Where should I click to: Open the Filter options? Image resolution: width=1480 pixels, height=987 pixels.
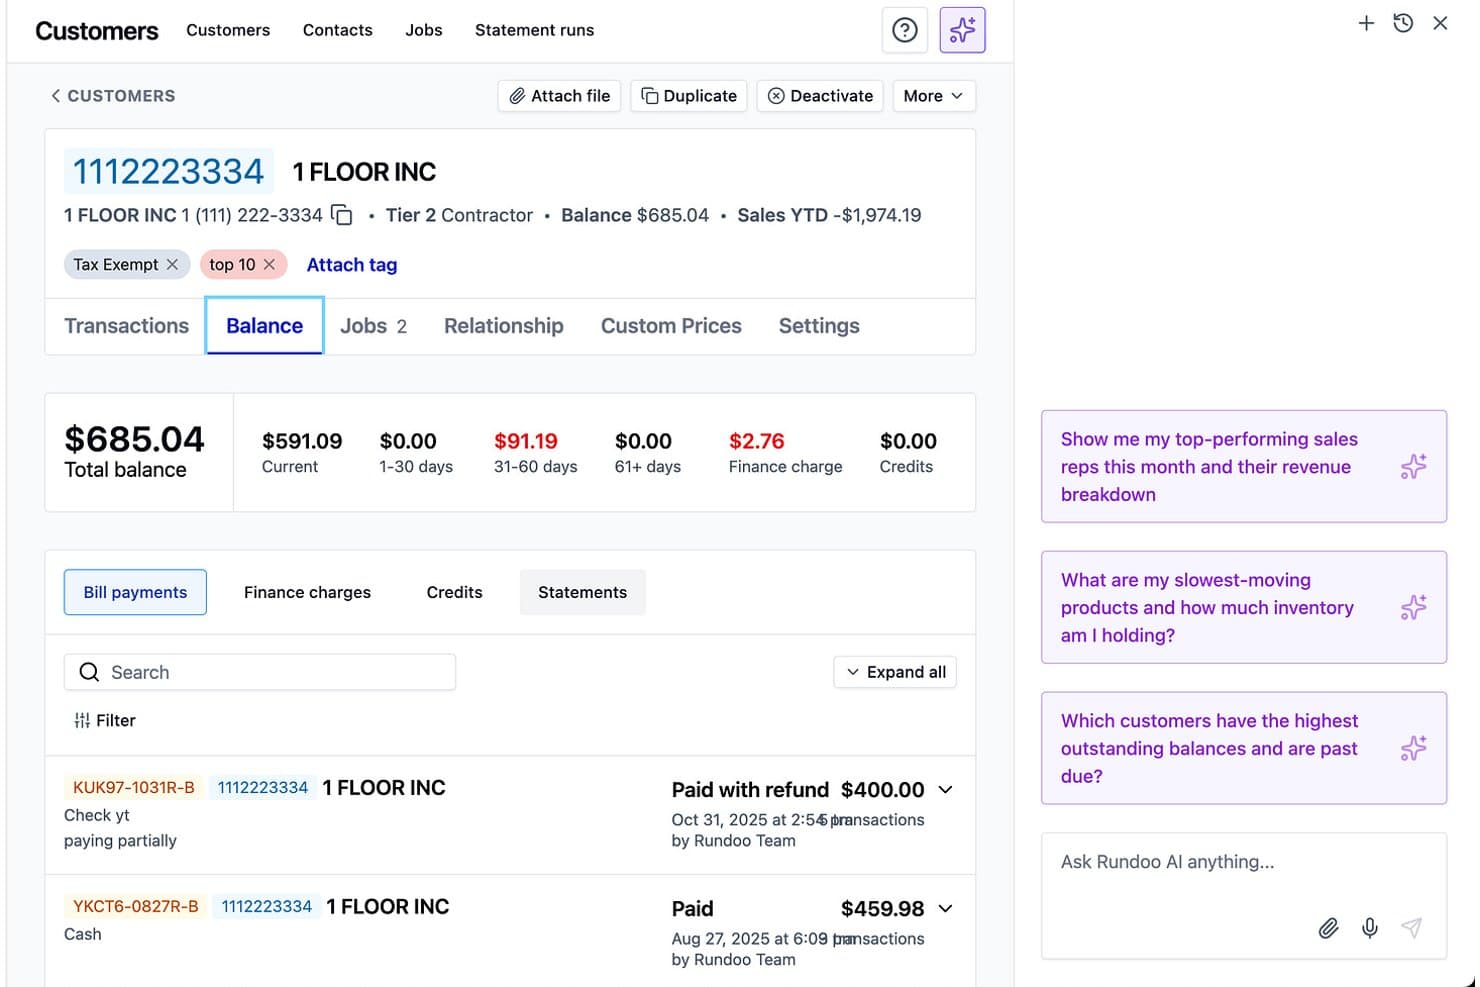click(105, 720)
